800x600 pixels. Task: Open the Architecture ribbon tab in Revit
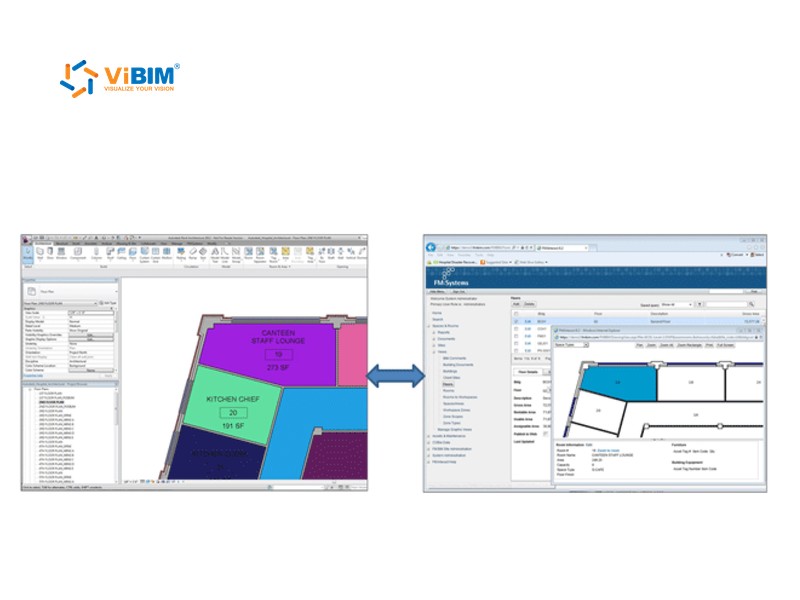44,243
